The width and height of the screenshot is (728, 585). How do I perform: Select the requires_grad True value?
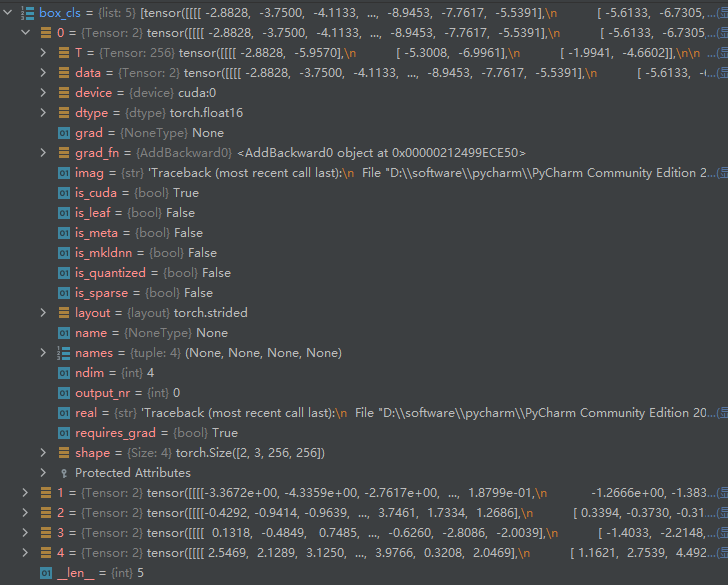coord(225,433)
